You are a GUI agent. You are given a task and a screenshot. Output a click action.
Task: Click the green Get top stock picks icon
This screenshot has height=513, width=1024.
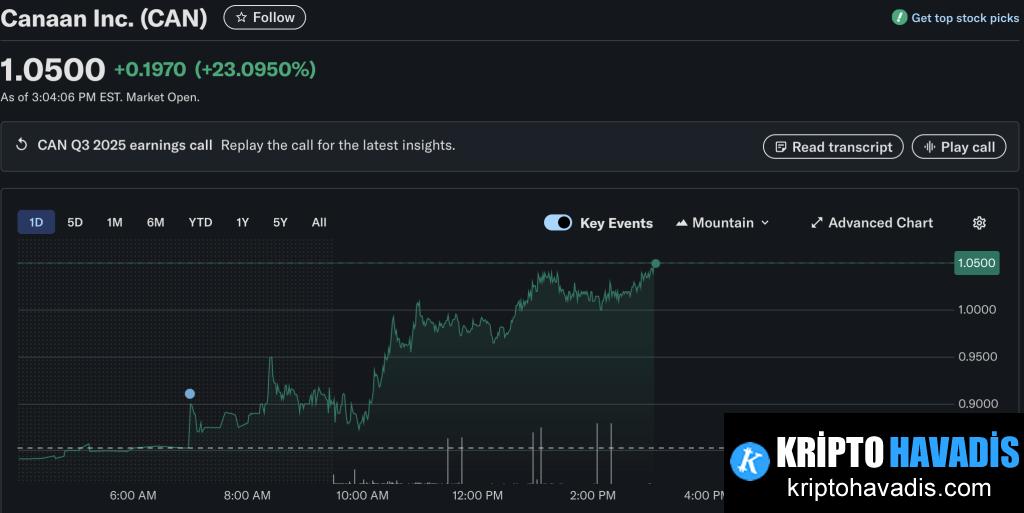[899, 18]
